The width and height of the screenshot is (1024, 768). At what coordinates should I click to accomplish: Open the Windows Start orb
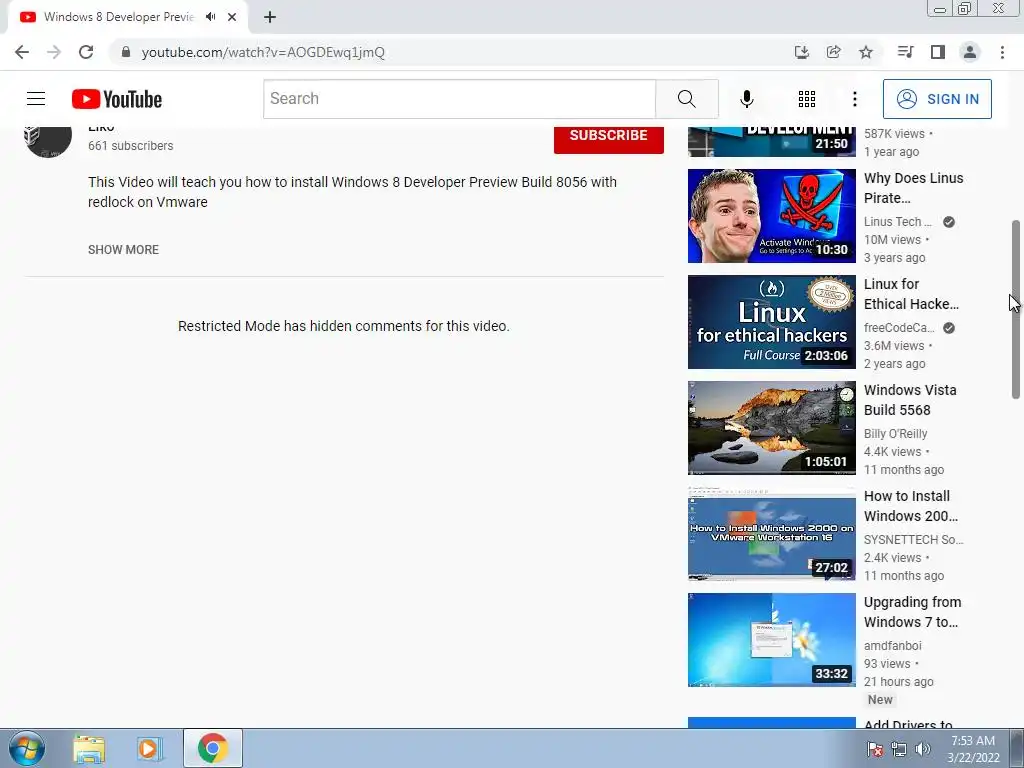click(27, 748)
